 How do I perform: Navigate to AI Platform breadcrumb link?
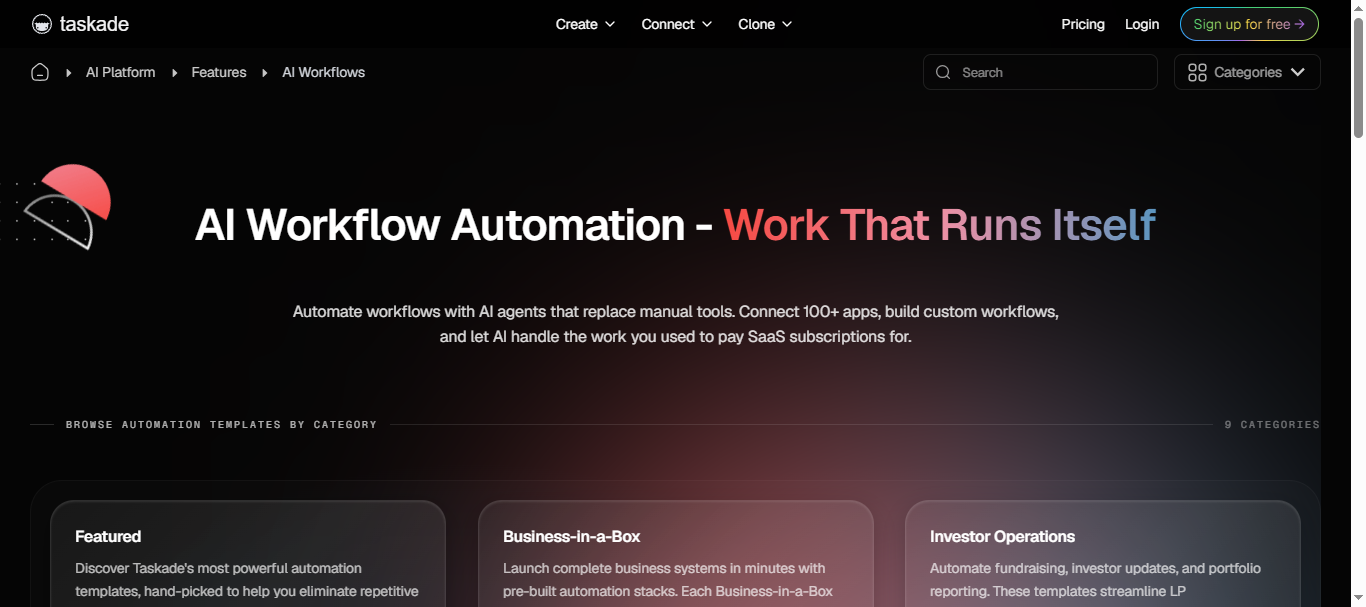[121, 72]
